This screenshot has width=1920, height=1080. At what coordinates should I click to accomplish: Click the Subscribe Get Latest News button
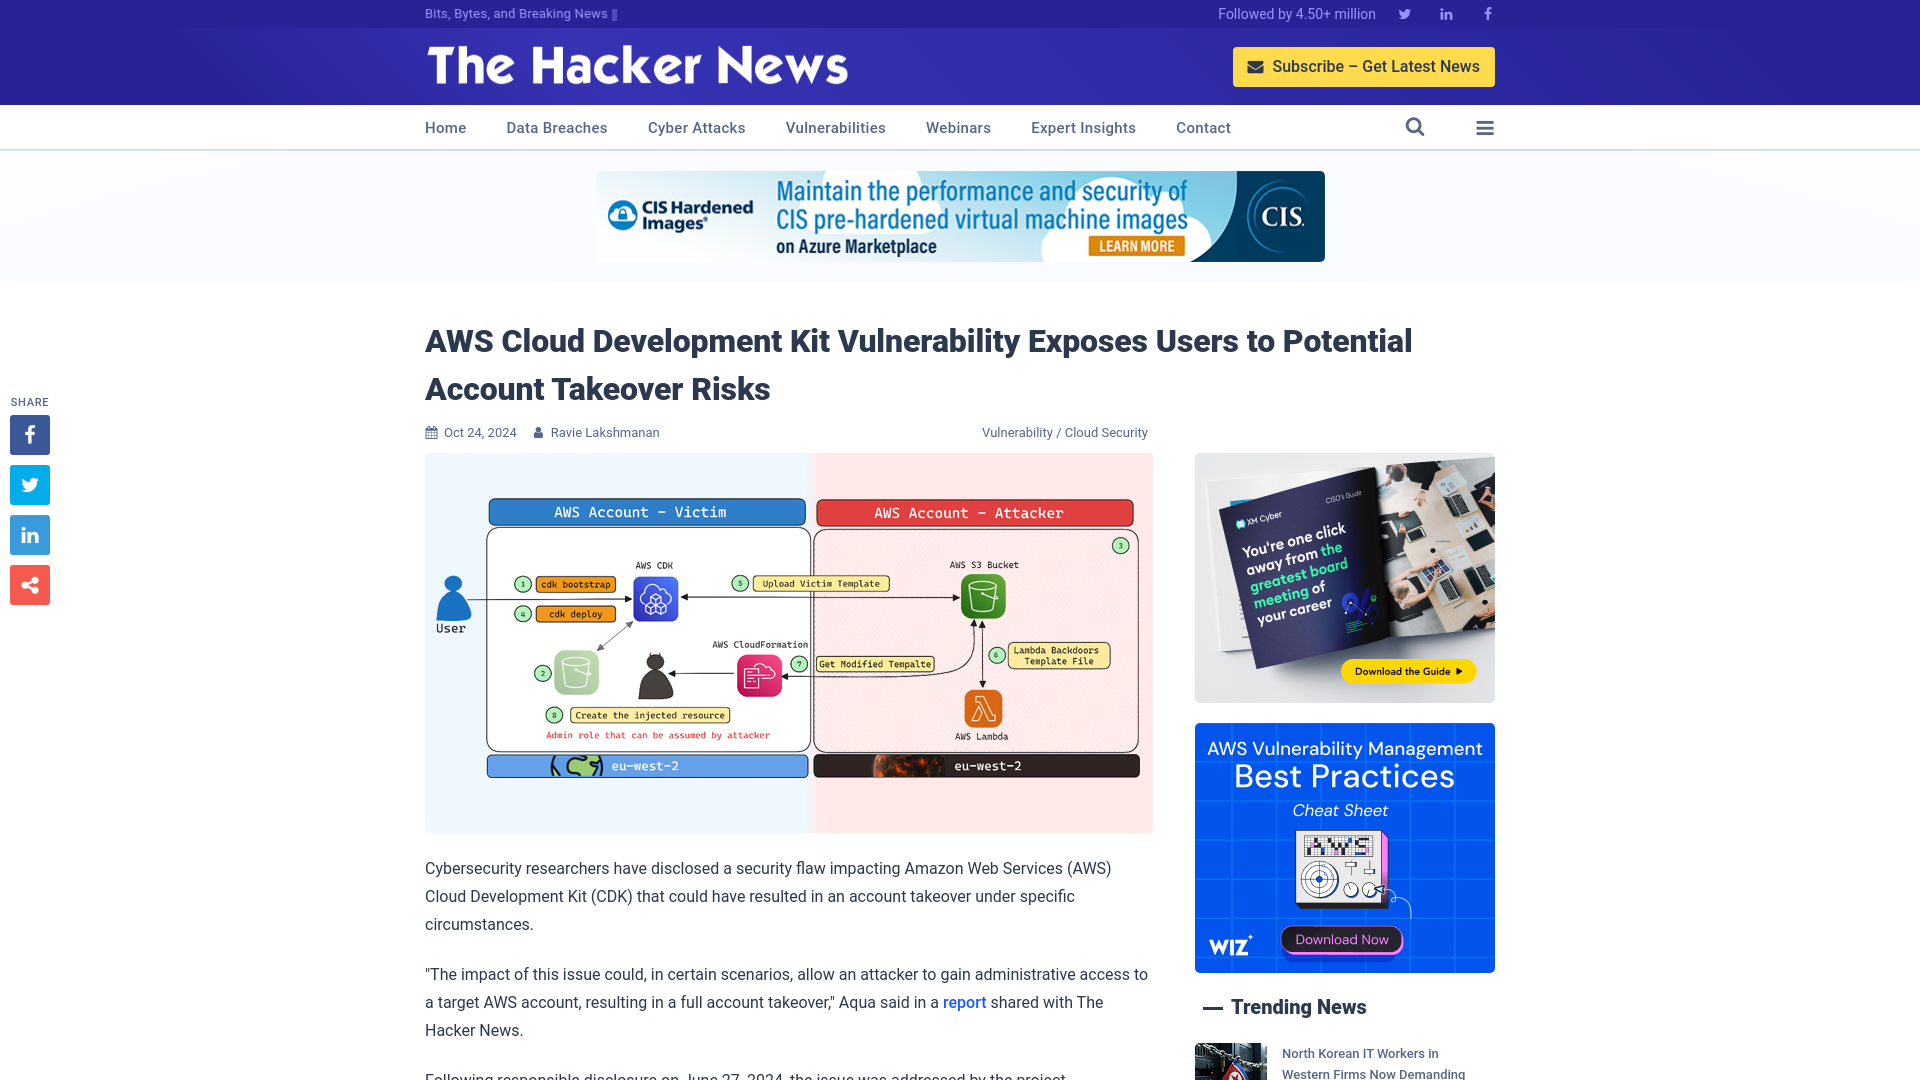tap(1364, 66)
